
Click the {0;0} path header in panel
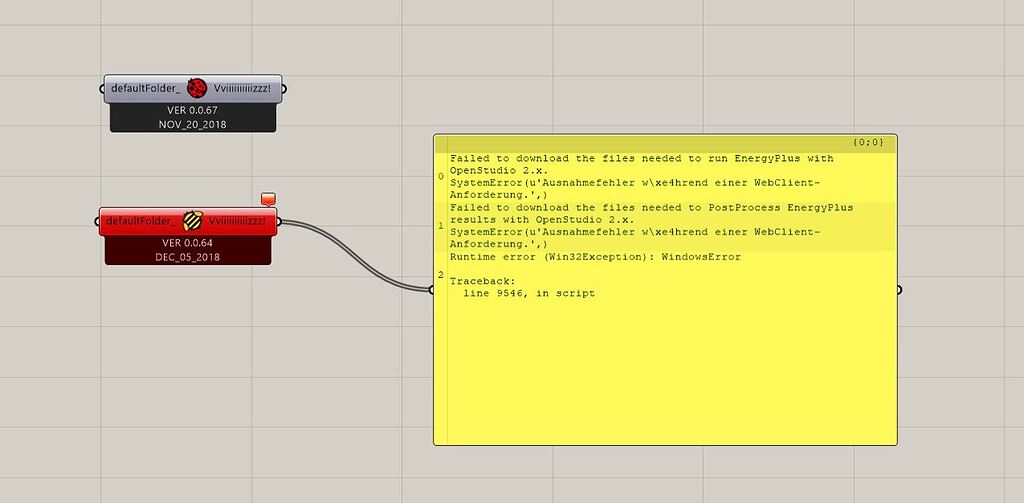[868, 143]
